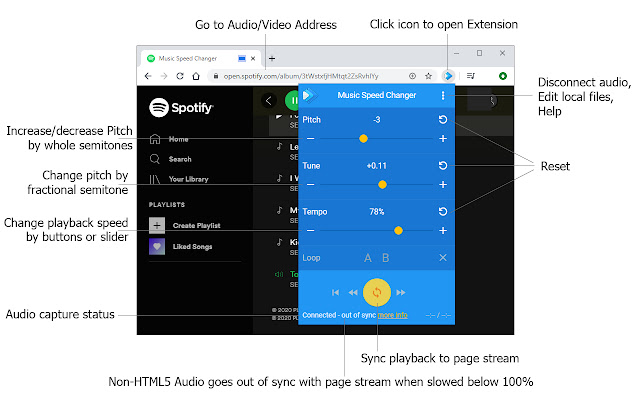Set loop point B
The image size is (640, 400).
point(385,258)
